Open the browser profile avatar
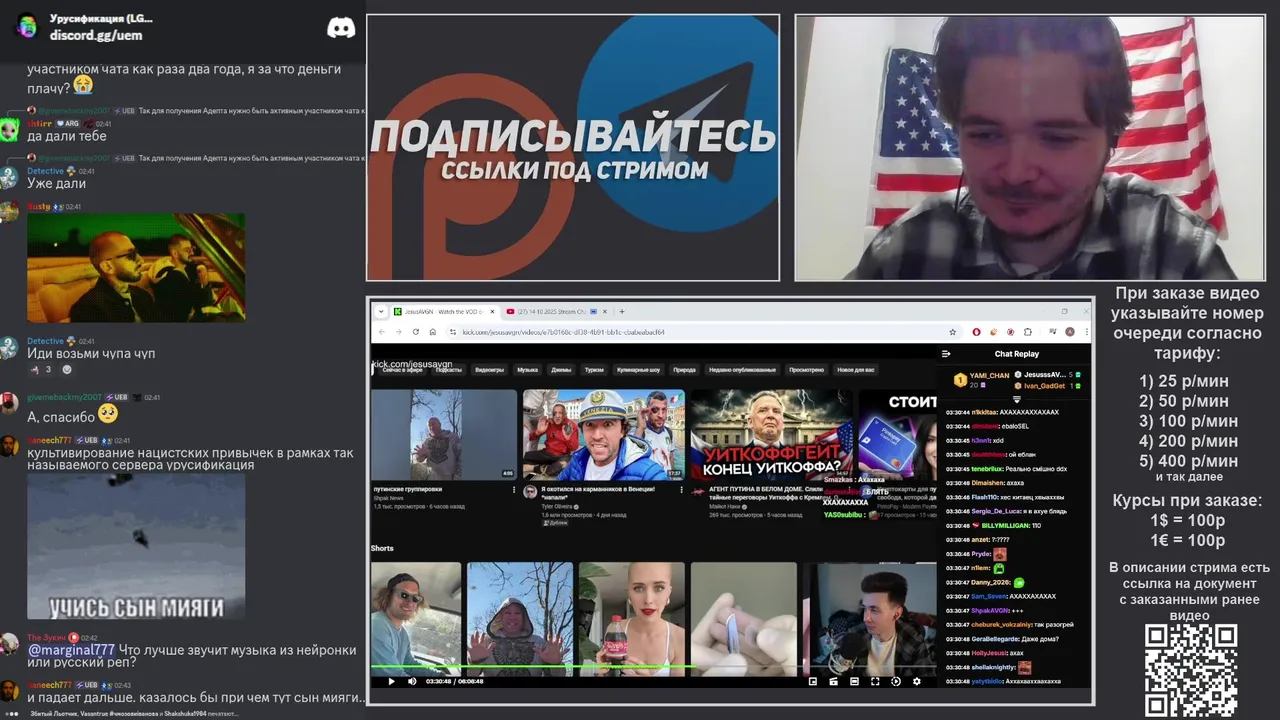 1070,332
